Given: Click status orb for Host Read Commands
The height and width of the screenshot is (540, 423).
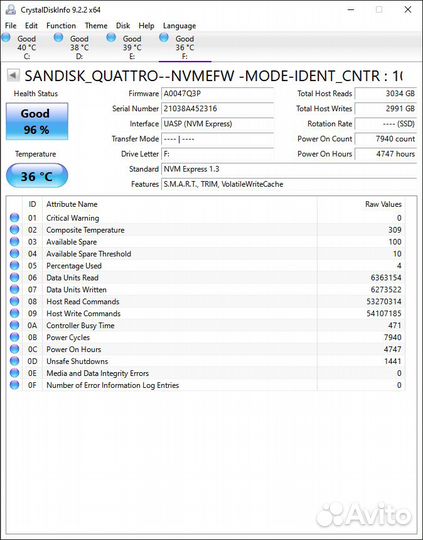Looking at the screenshot, I should click(14, 301).
